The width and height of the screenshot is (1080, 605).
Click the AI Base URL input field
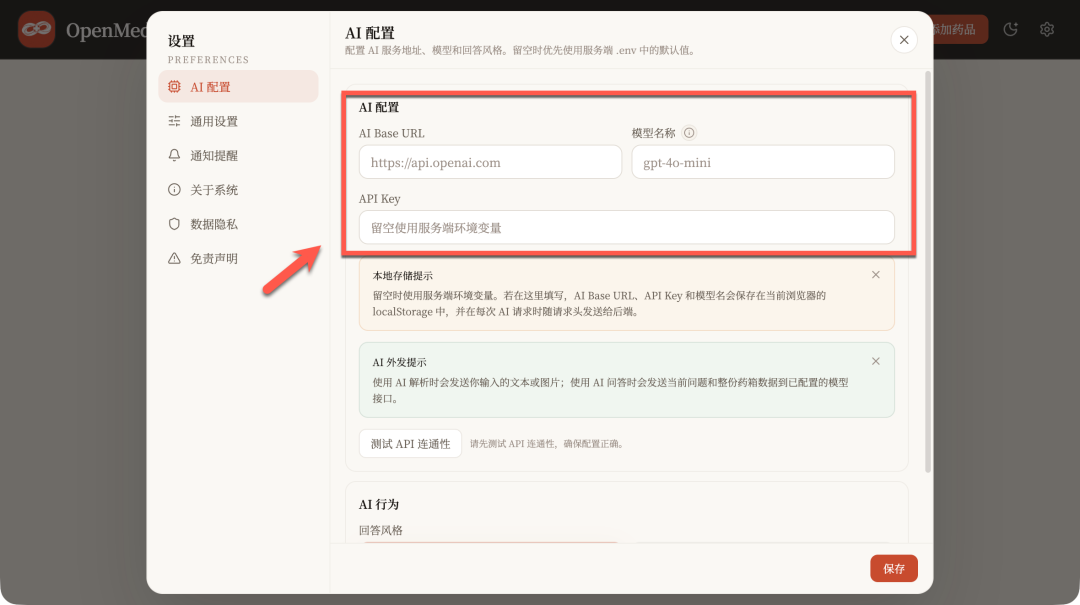pyautogui.click(x=490, y=163)
